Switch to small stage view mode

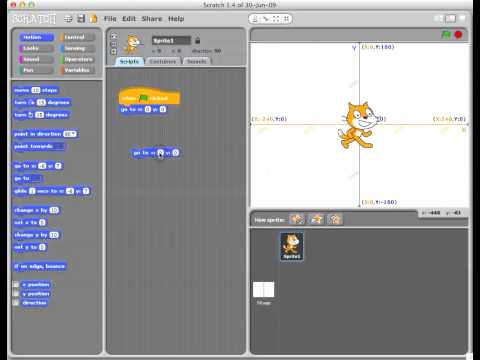pyautogui.click(x=439, y=19)
